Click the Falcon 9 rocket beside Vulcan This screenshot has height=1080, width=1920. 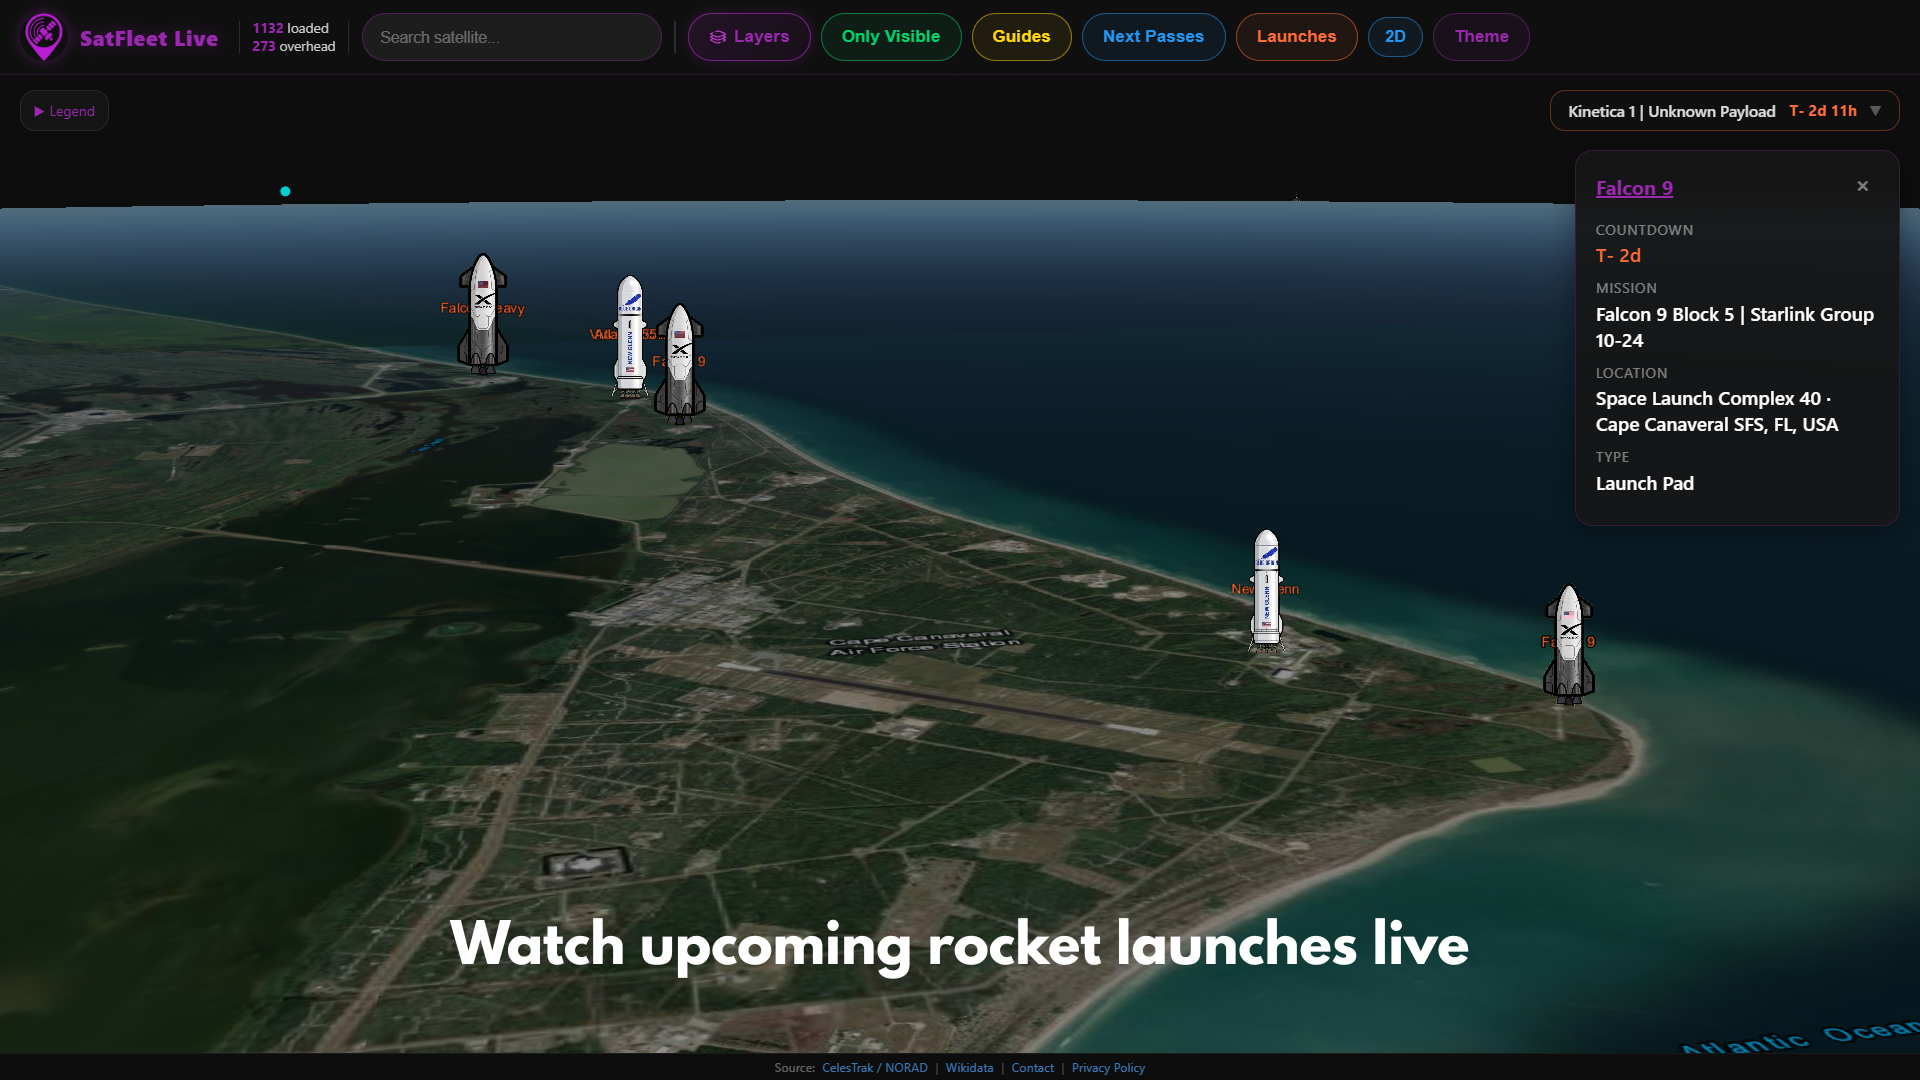tap(680, 365)
